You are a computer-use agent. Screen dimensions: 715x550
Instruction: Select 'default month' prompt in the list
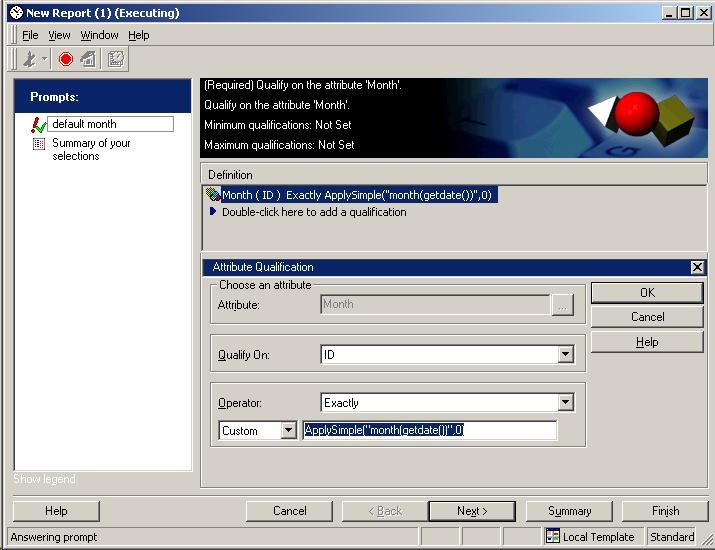point(110,124)
